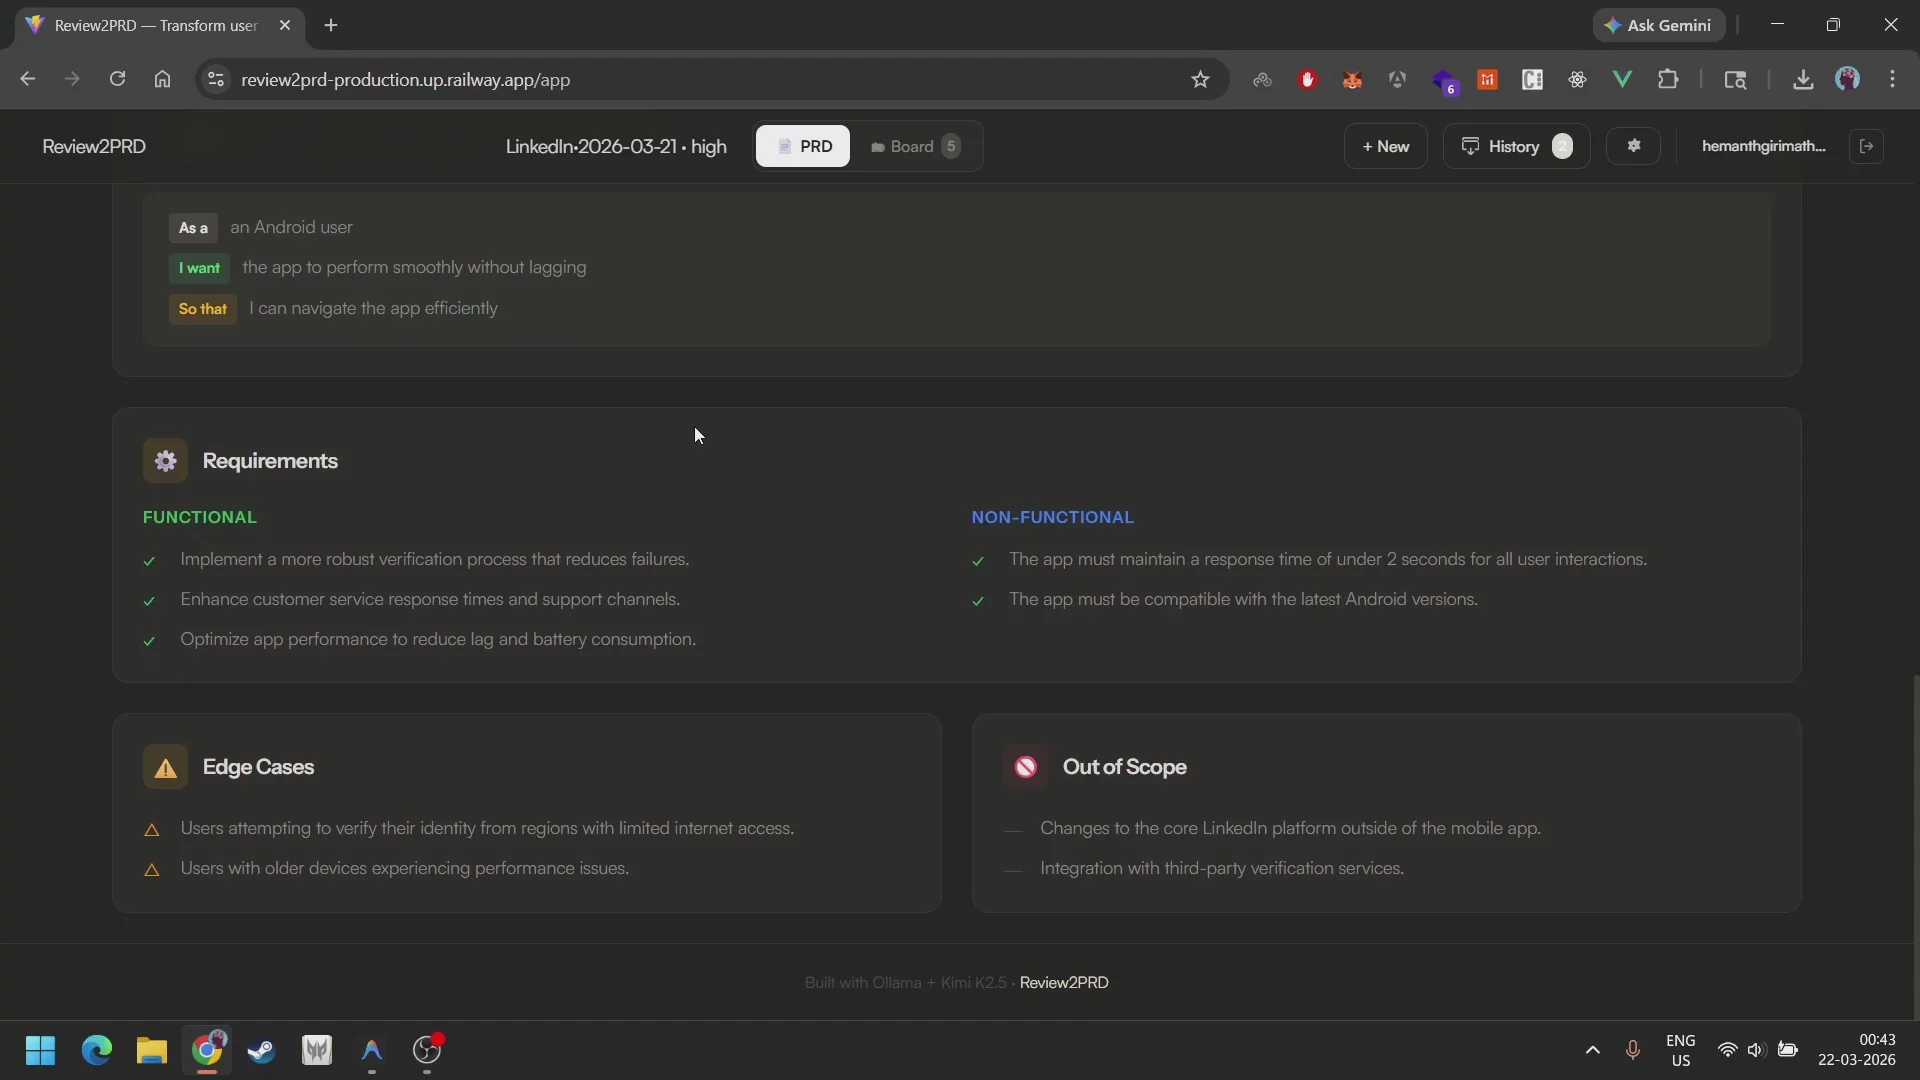Viewport: 1920px width, 1080px height.
Task: Open the Board tab
Action: tap(915, 146)
